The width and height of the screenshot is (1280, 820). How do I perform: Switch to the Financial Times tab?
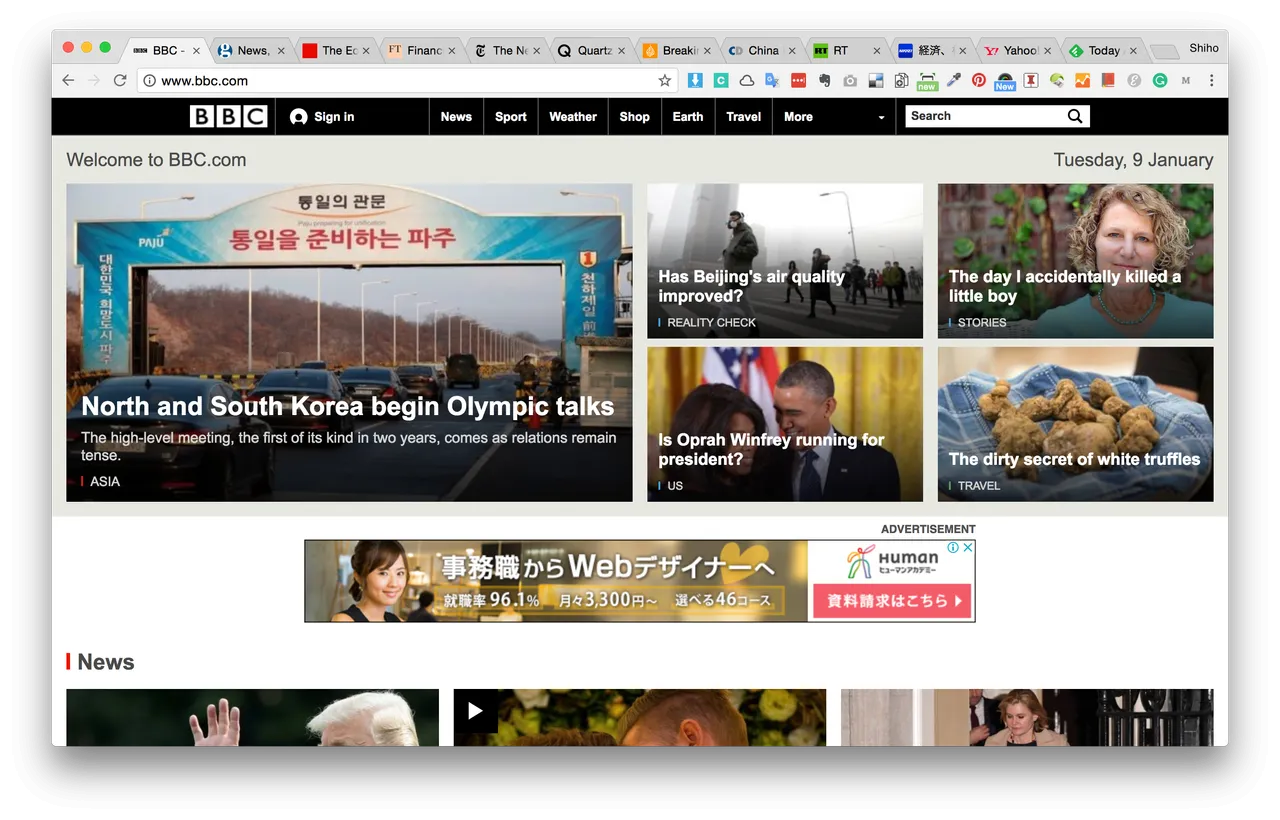click(422, 50)
